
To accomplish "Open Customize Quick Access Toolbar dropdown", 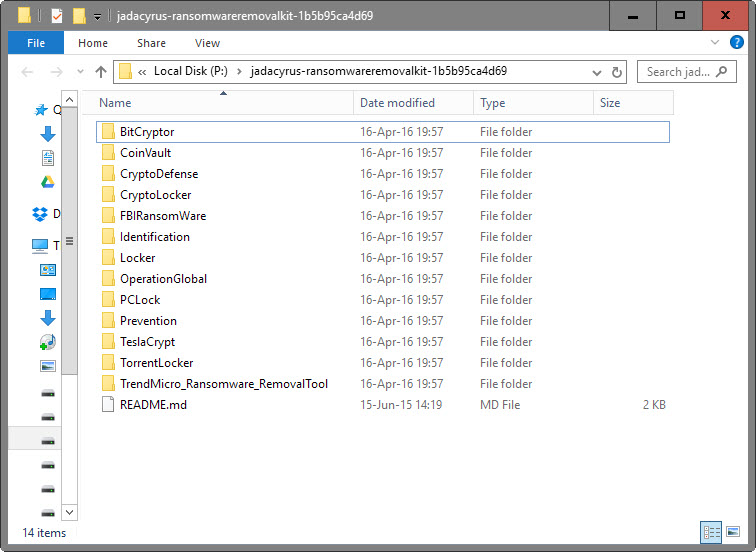I will pyautogui.click(x=97, y=17).
